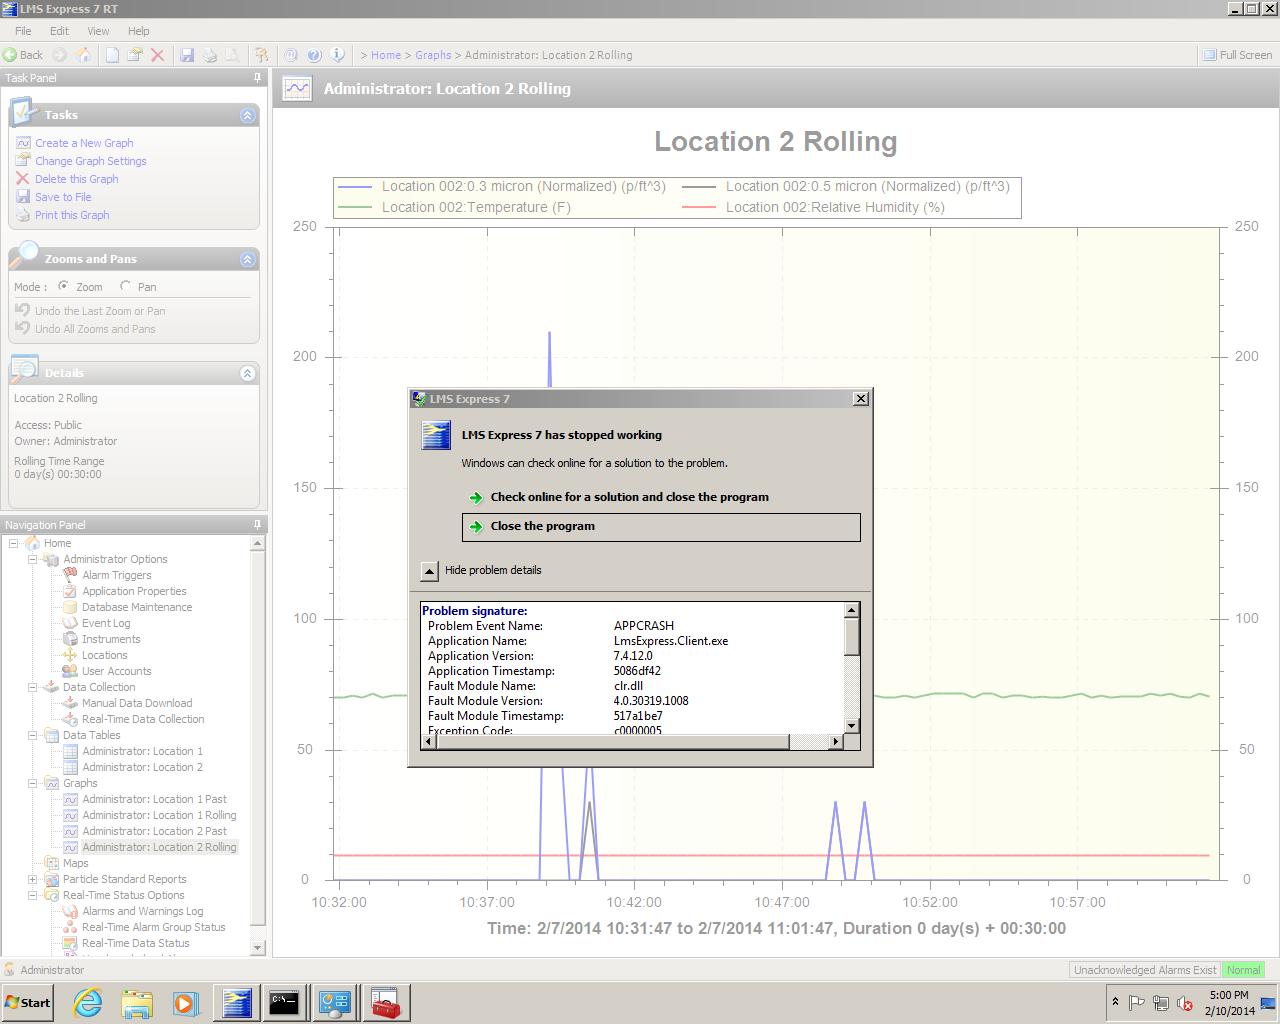Click the Locations yellow arrows icon
Viewport: 1280px width, 1024px height.
tap(70, 655)
